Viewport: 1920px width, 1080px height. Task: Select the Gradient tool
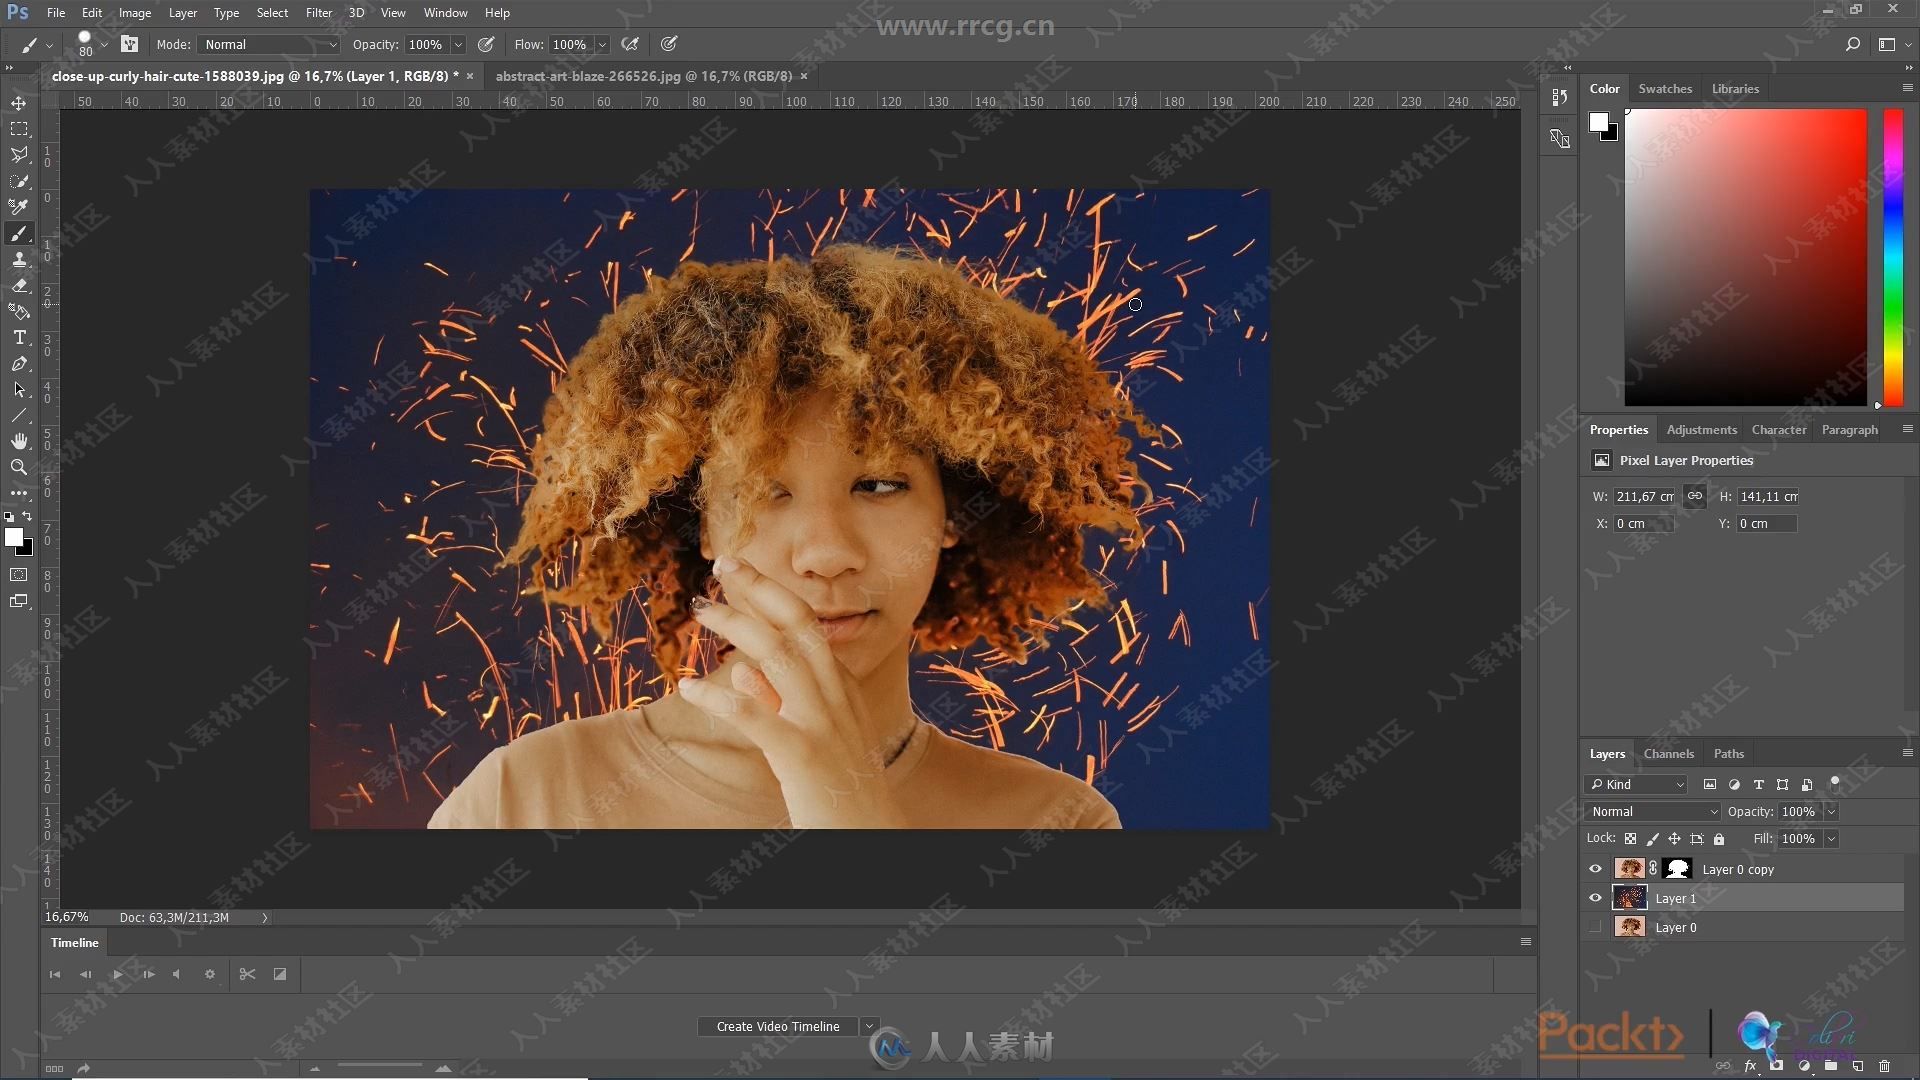pos(18,311)
